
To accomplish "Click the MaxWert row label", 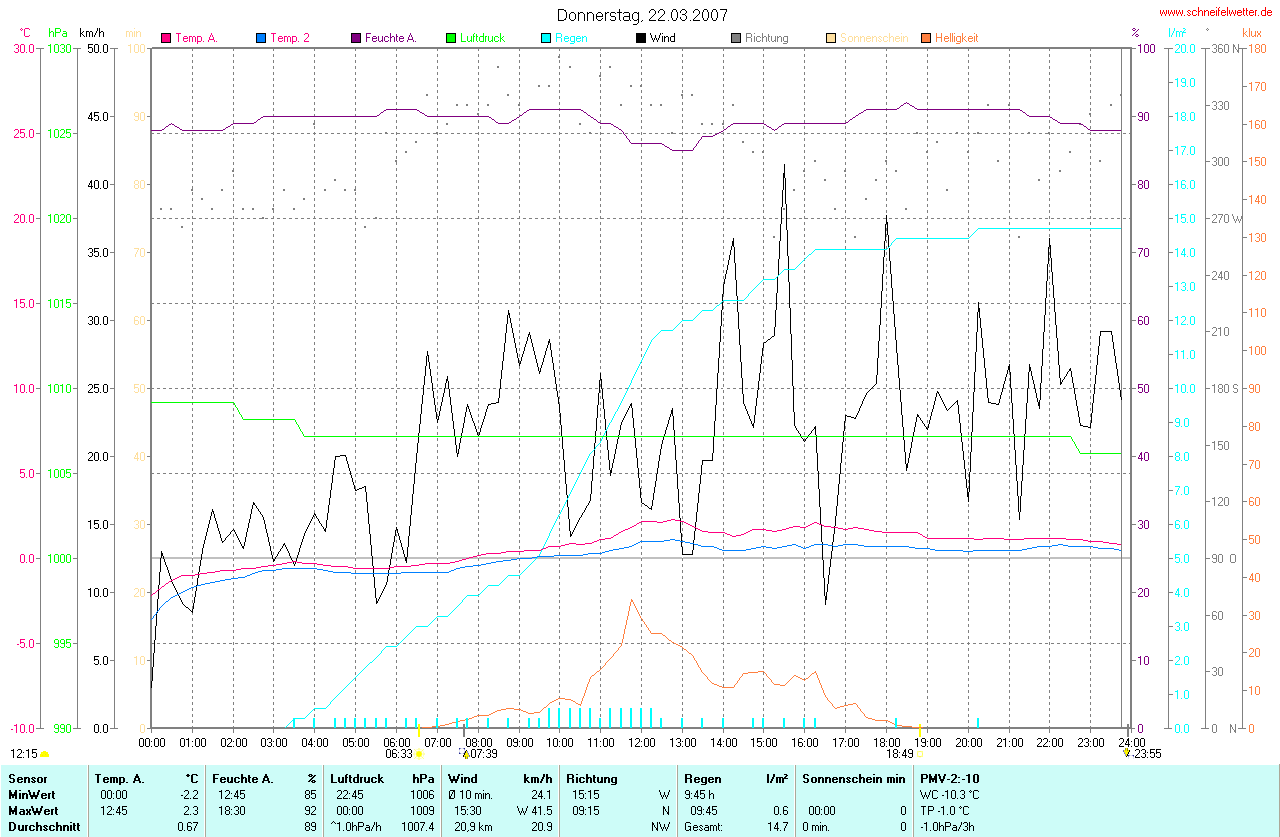I will pyautogui.click(x=33, y=810).
